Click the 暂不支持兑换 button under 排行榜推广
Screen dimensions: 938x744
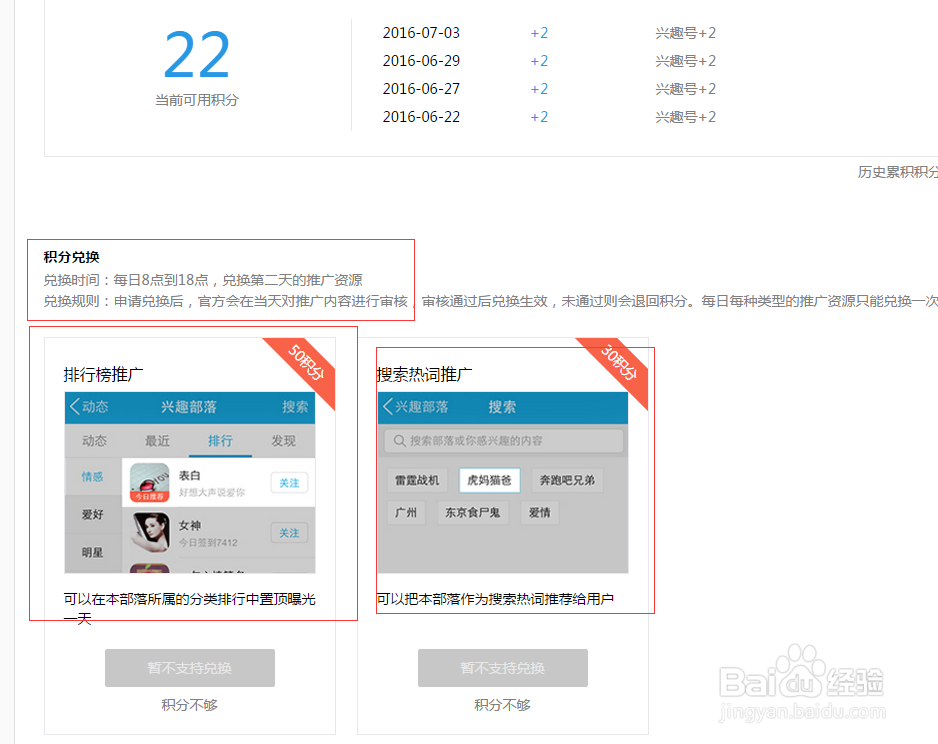189,668
